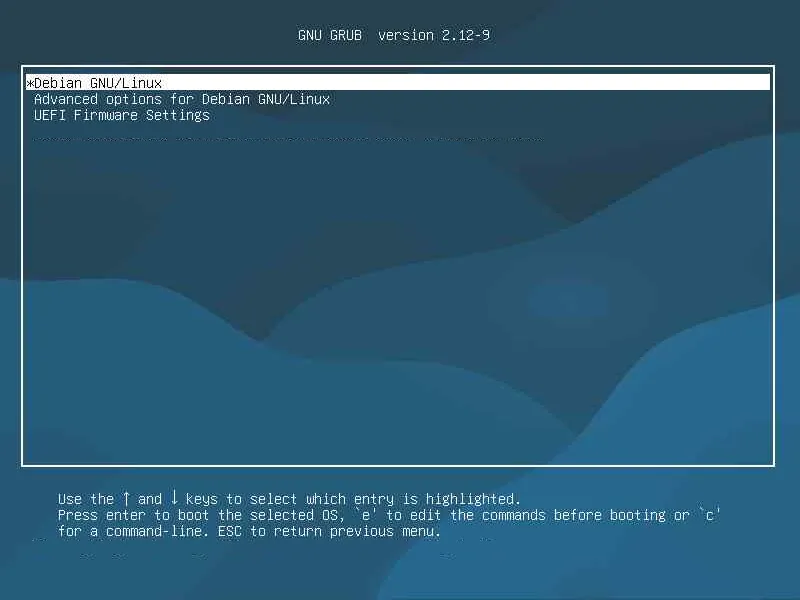Image resolution: width=800 pixels, height=600 pixels.
Task: Click the 'Use the ↑ and ↓ keys' help line
Action: point(289,498)
